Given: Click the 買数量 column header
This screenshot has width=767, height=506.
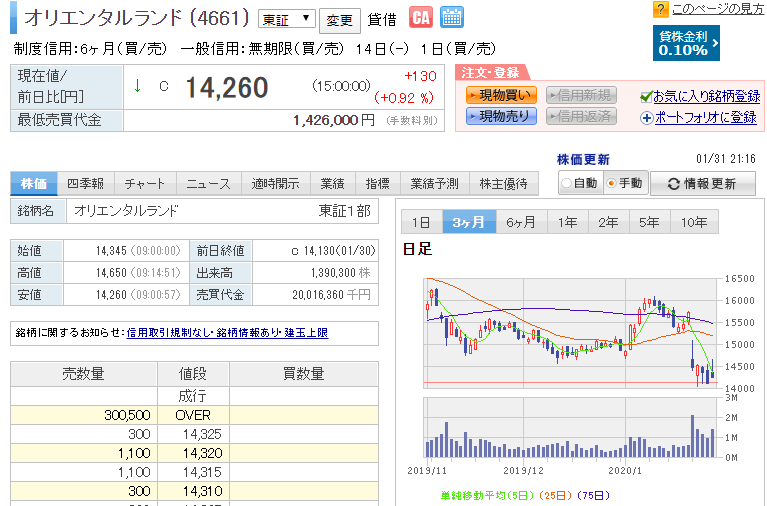Looking at the screenshot, I should (x=304, y=374).
